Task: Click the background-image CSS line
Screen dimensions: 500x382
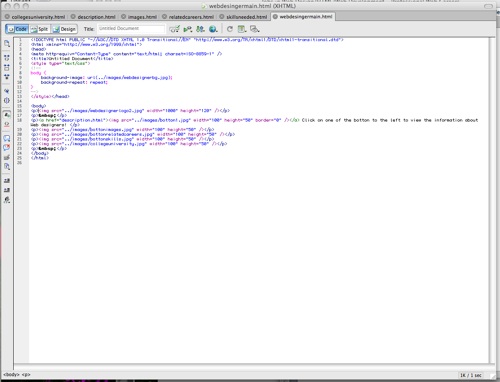Action: pyautogui.click(x=107, y=77)
